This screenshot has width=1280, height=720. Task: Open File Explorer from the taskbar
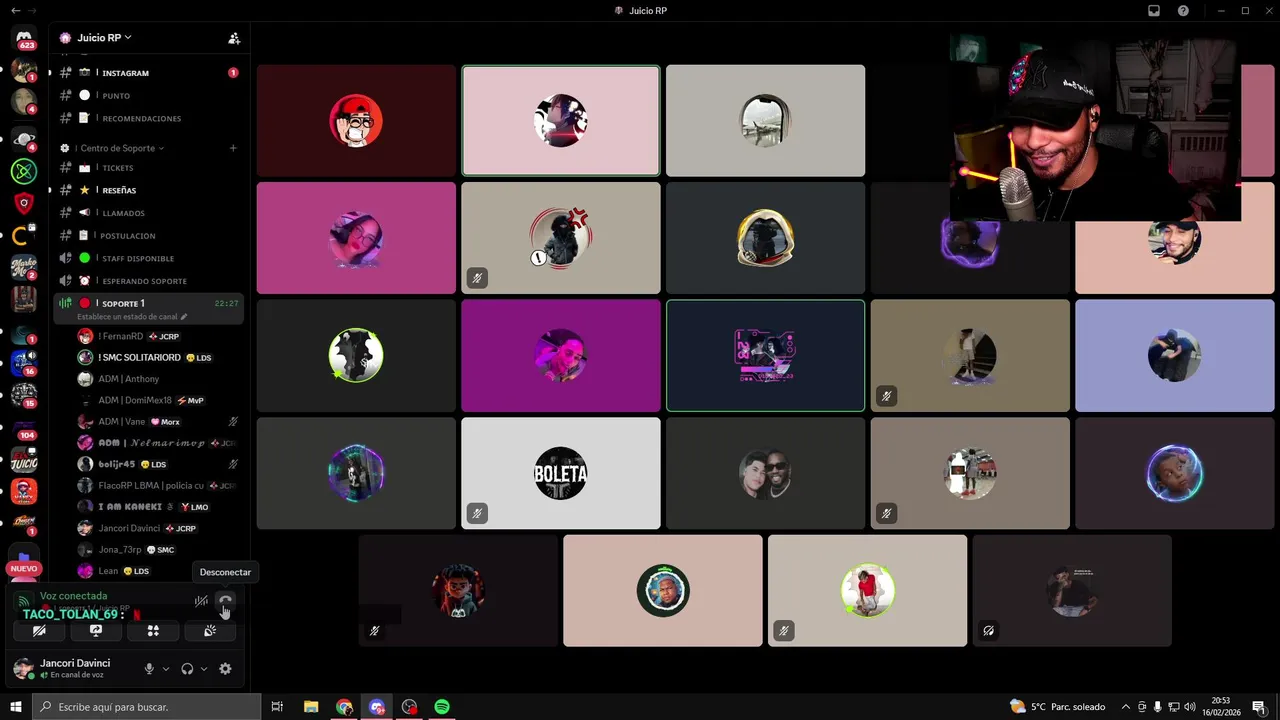click(311, 707)
